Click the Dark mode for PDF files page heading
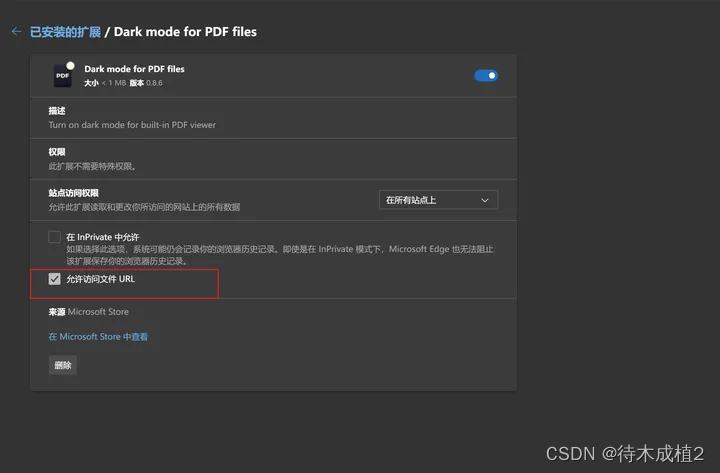This screenshot has width=720, height=473. (x=185, y=32)
